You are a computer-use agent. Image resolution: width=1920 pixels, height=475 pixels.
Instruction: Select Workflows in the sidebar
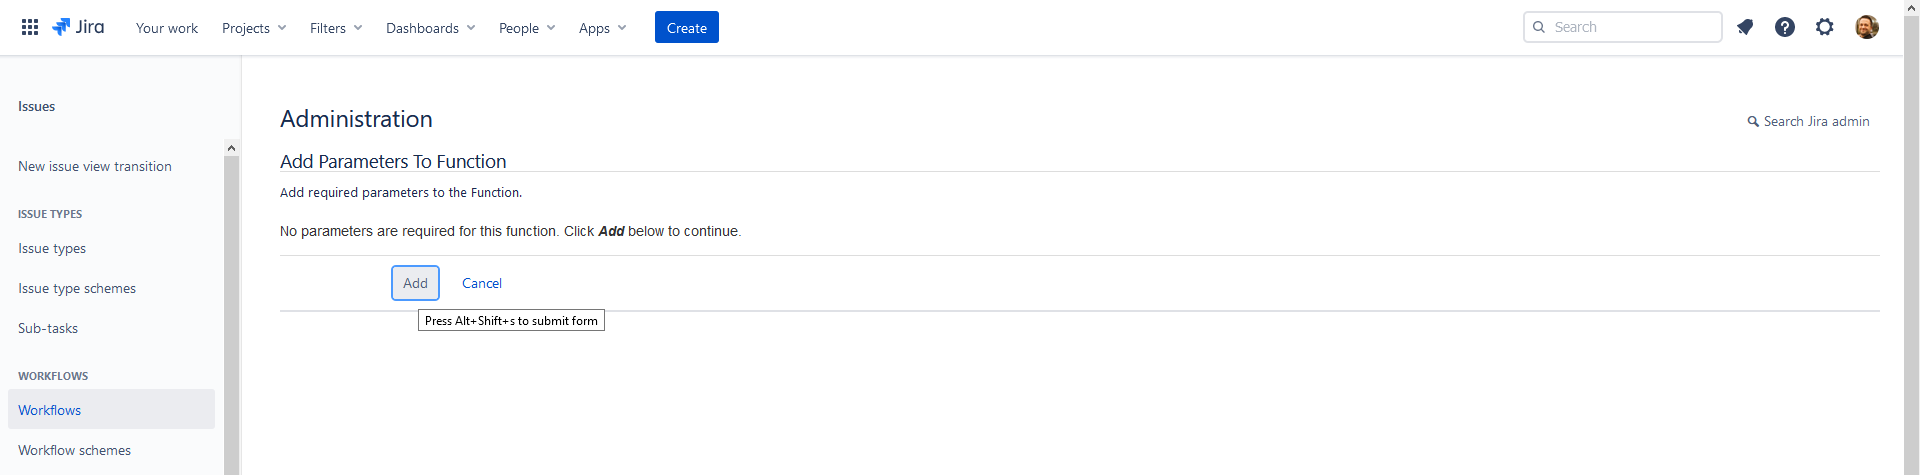coord(50,410)
